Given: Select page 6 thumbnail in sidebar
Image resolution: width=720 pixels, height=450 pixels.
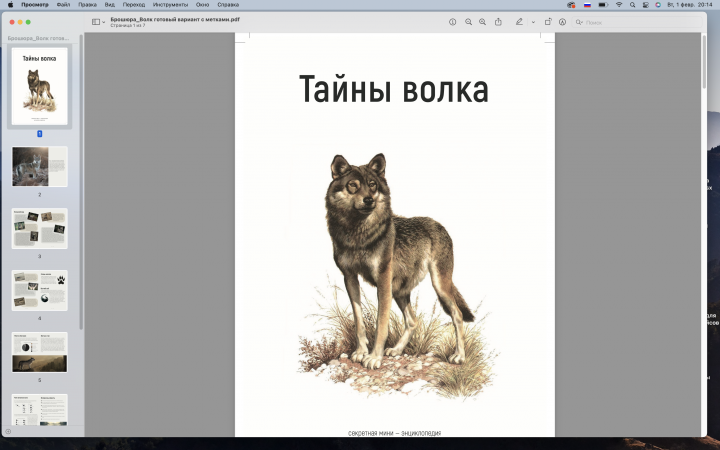Looking at the screenshot, I should (x=39, y=410).
